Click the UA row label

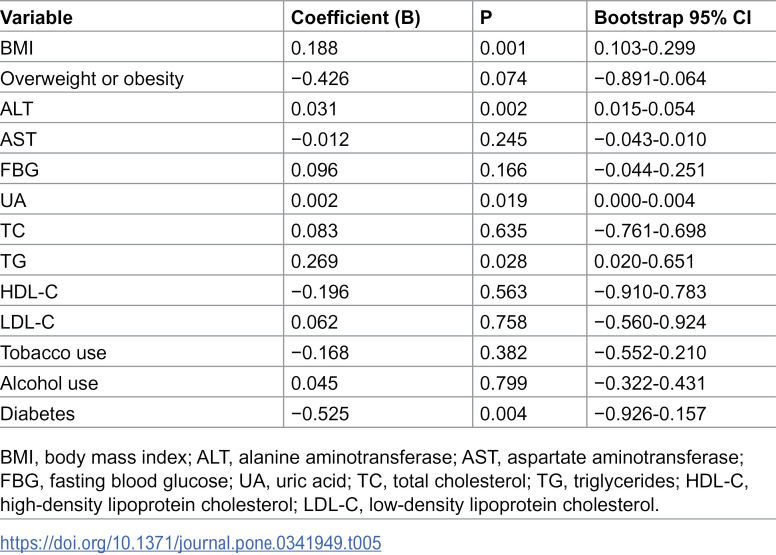tap(13, 201)
